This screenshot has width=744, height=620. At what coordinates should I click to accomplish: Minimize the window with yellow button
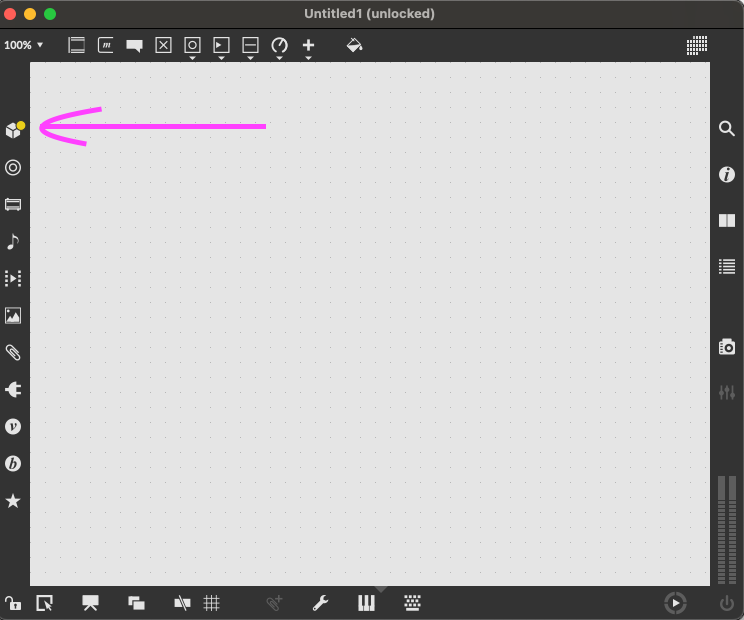(x=30, y=14)
